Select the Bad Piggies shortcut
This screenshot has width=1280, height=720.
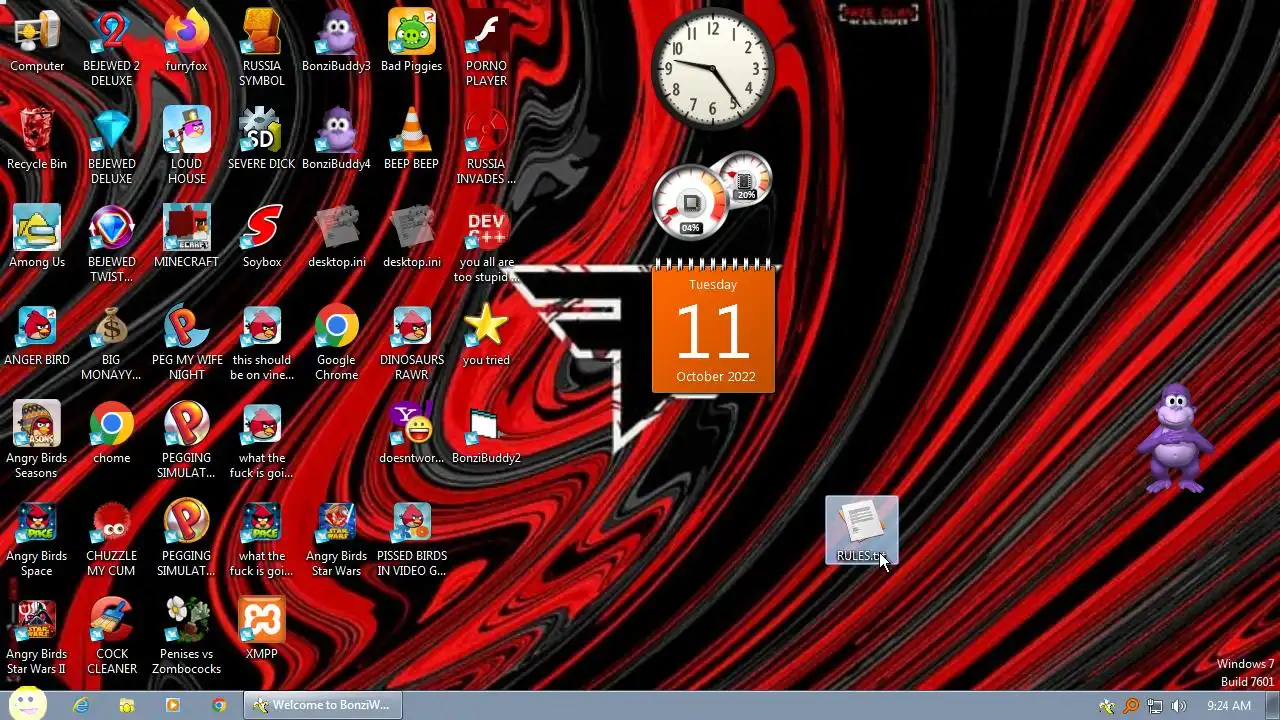(411, 41)
